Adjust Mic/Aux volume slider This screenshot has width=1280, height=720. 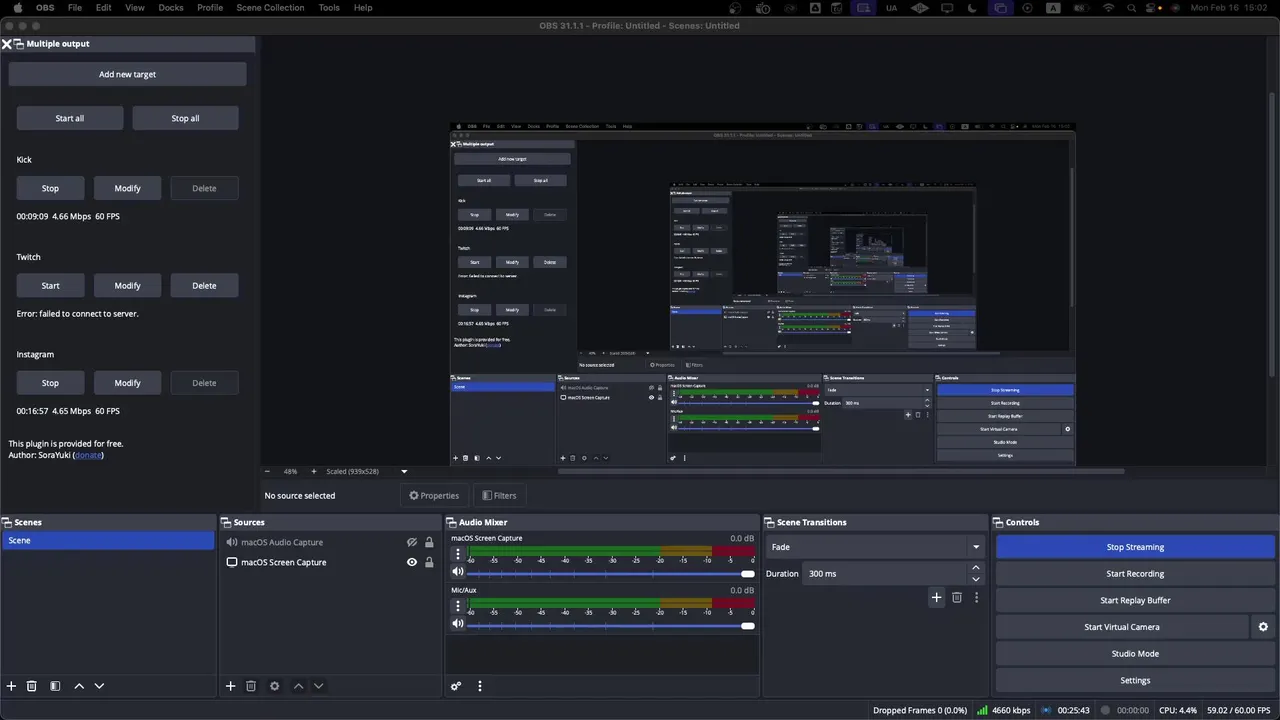611,625
